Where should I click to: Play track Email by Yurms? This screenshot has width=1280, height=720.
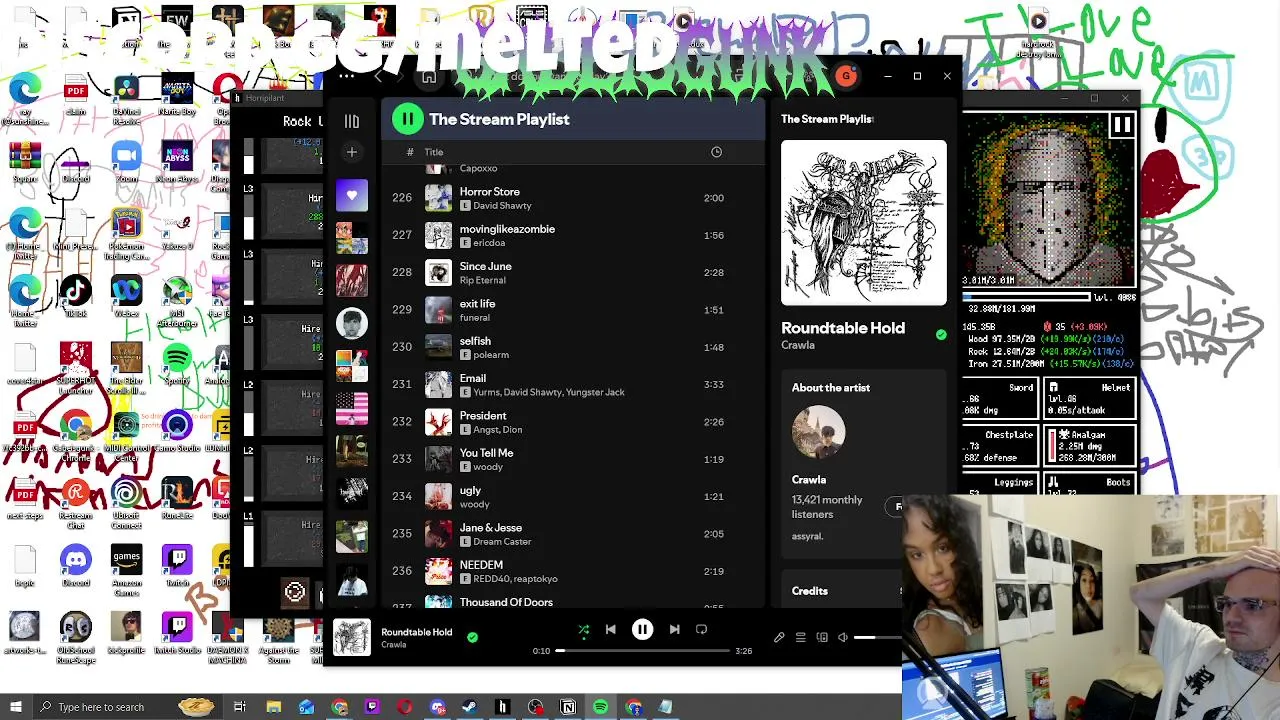pos(572,385)
